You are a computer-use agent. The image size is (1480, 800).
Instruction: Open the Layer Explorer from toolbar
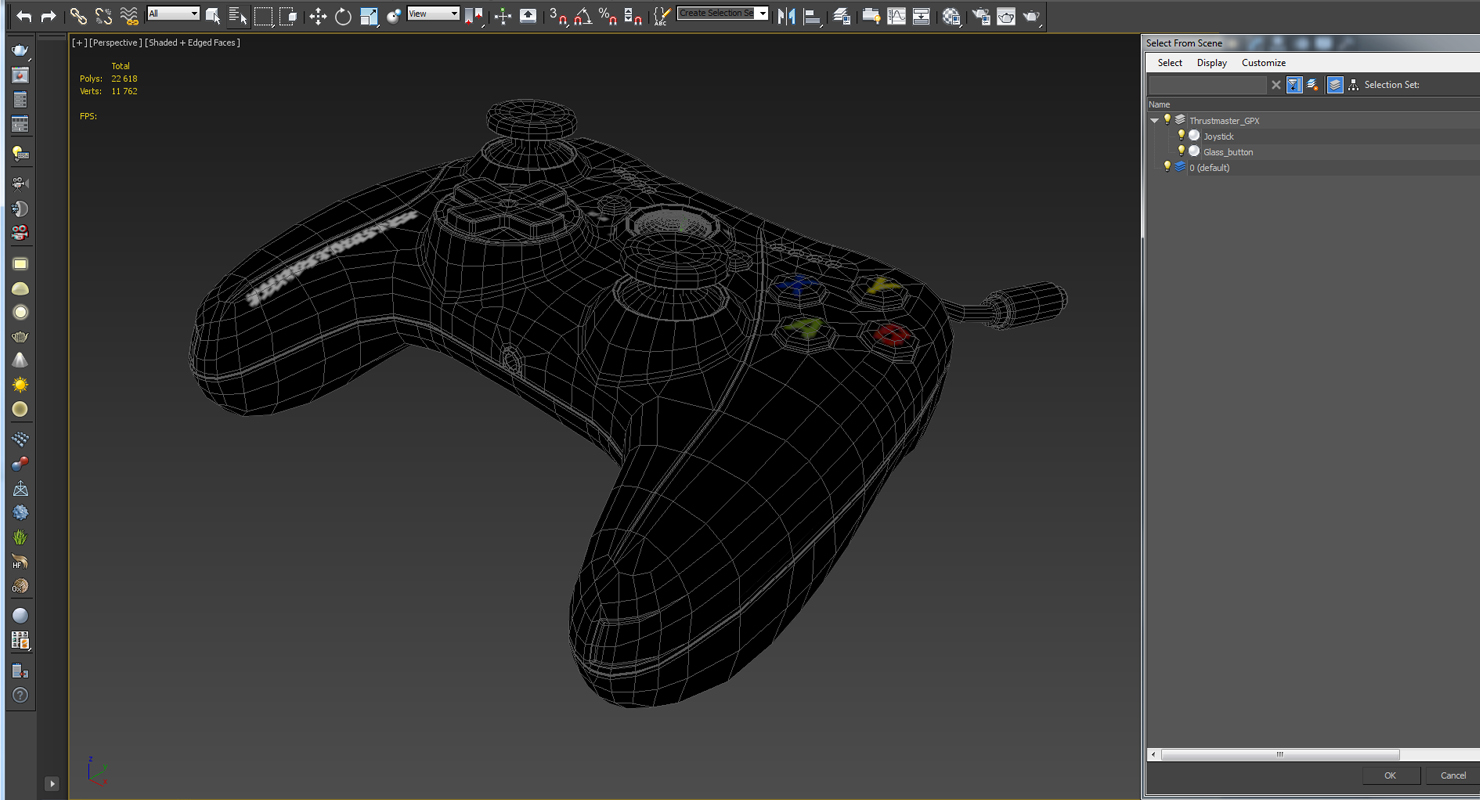pyautogui.click(x=842, y=16)
